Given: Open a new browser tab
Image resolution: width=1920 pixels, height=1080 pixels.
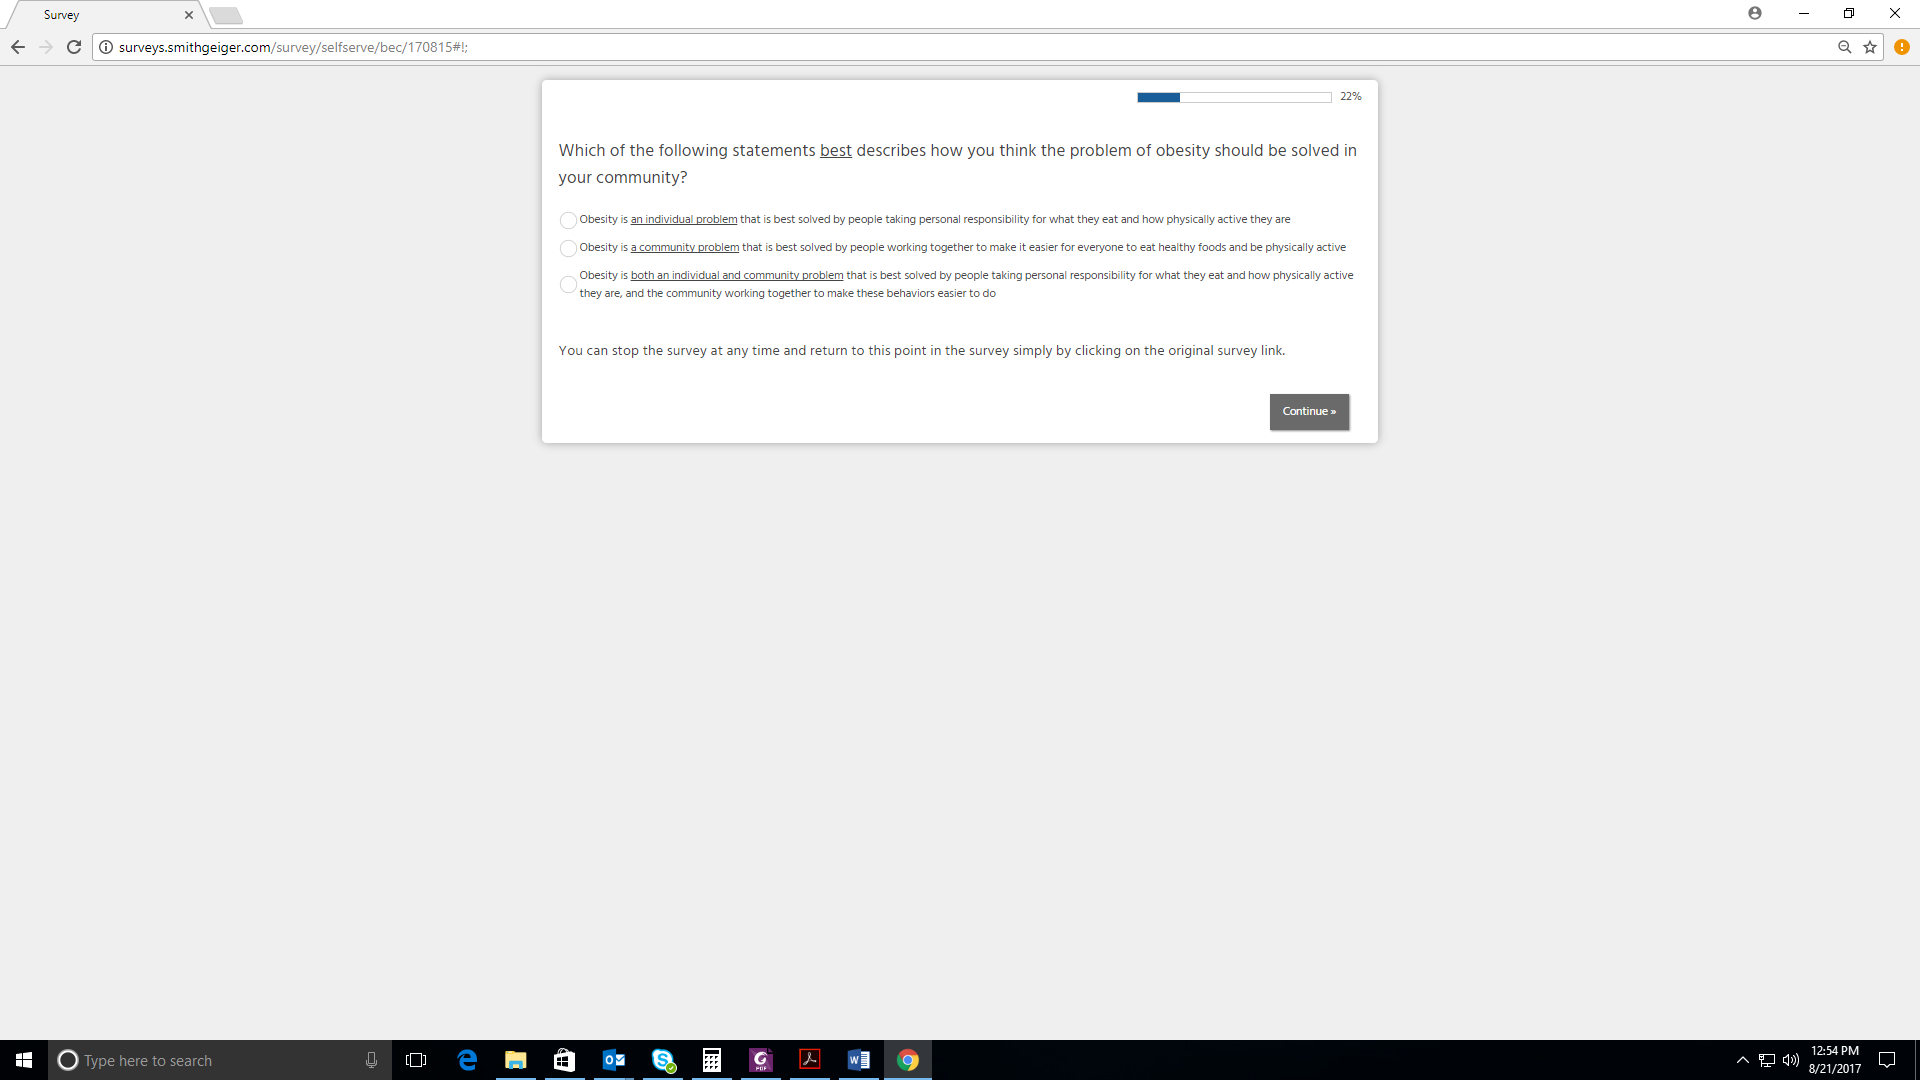Looking at the screenshot, I should click(226, 15).
